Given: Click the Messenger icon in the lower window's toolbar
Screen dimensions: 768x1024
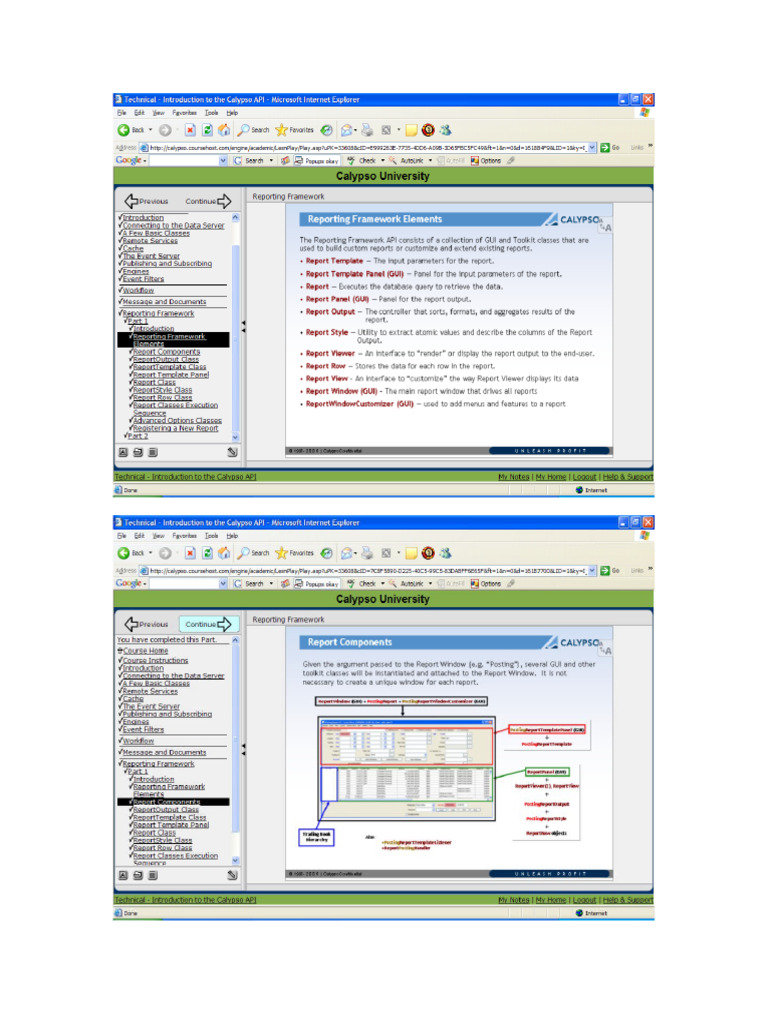Looking at the screenshot, I should tap(445, 553).
